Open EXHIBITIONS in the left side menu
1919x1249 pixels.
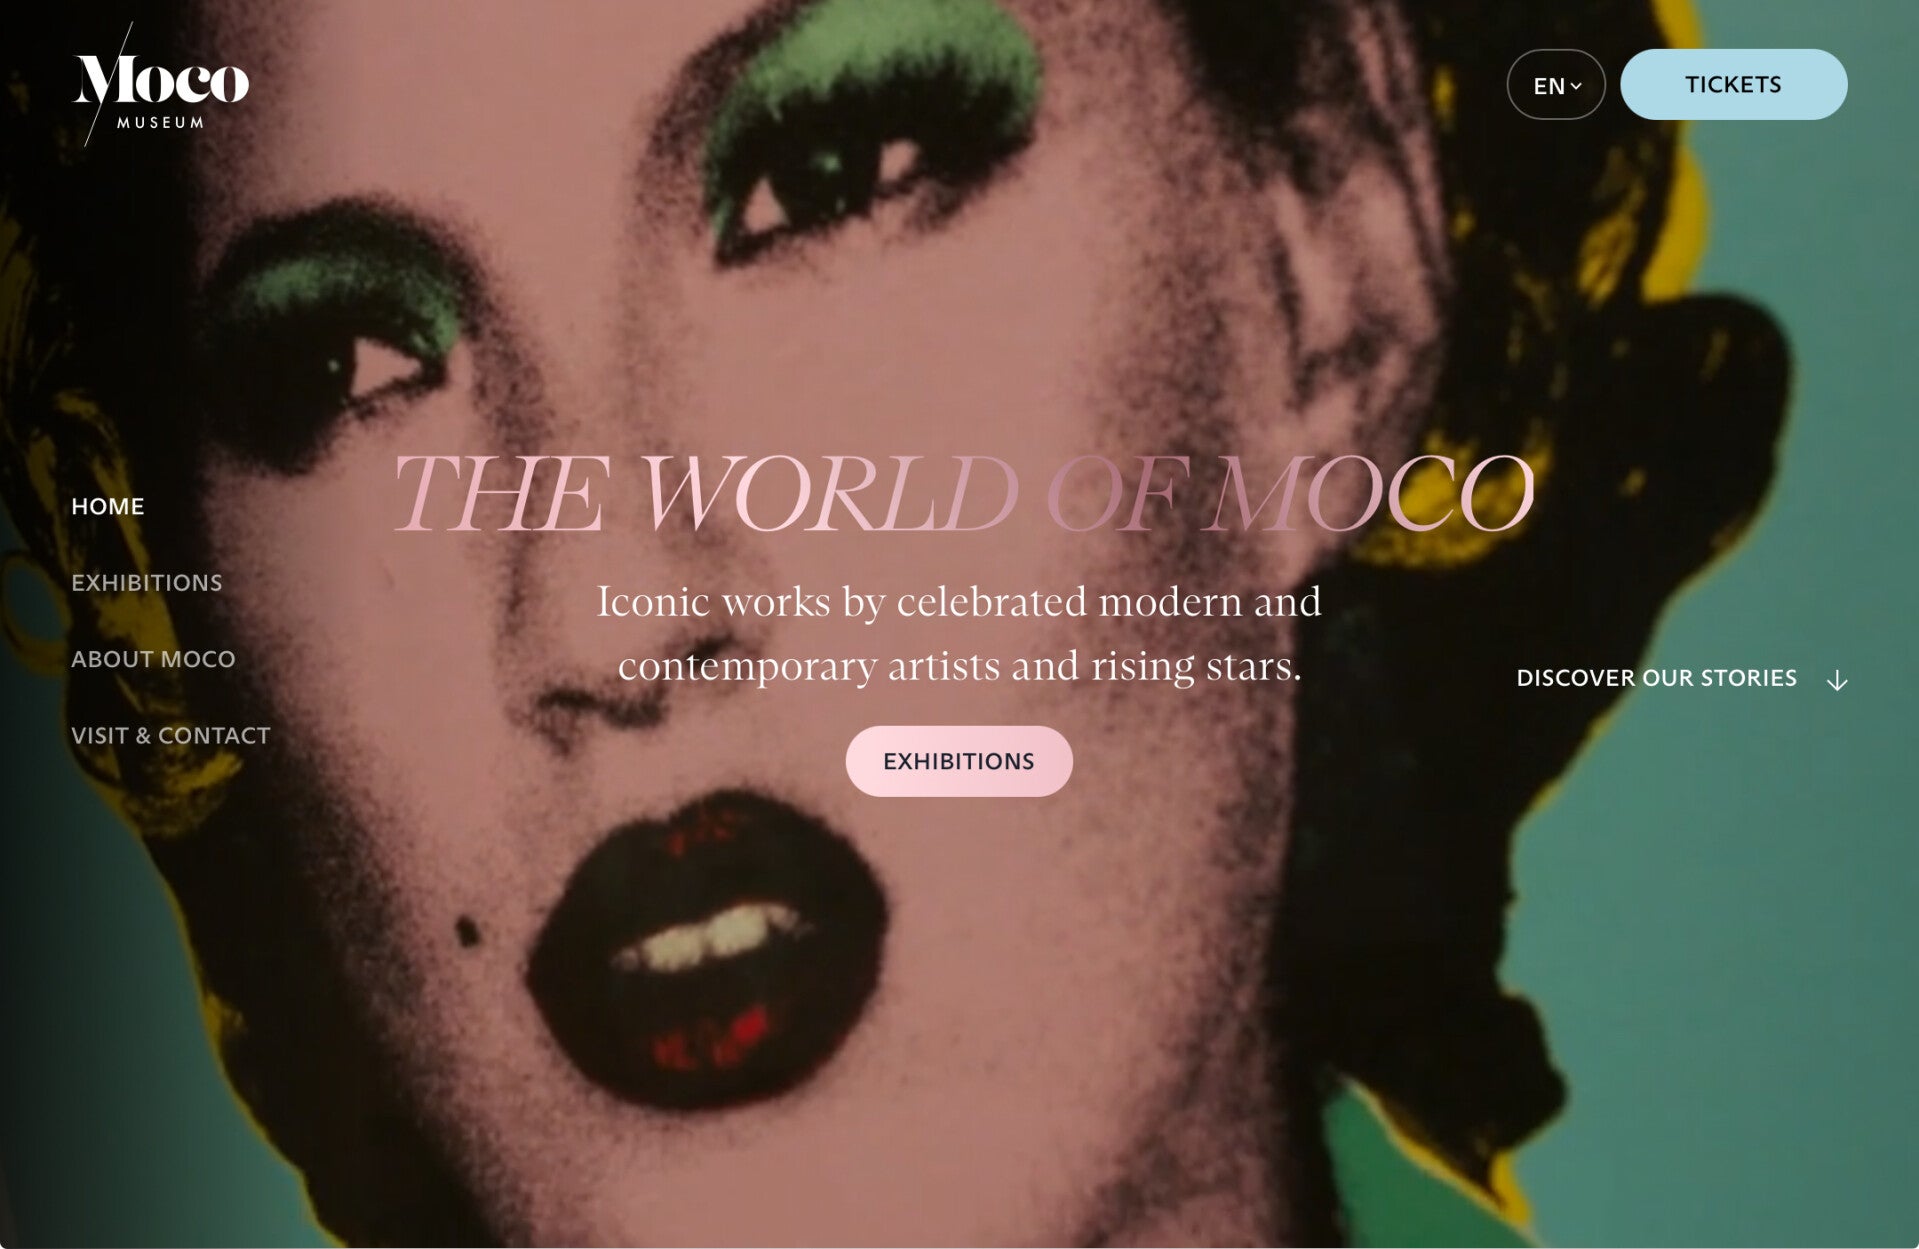coord(147,583)
